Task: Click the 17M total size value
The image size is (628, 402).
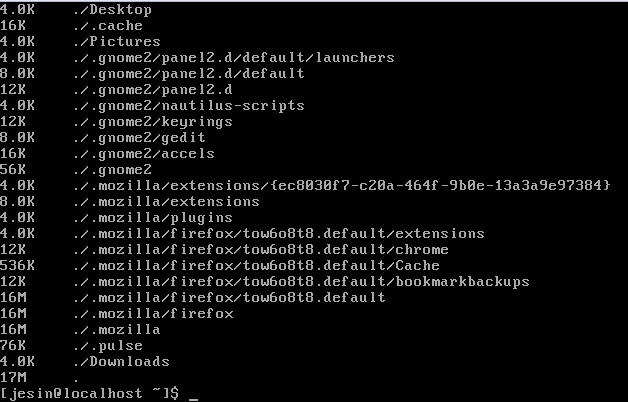Action: (12, 378)
